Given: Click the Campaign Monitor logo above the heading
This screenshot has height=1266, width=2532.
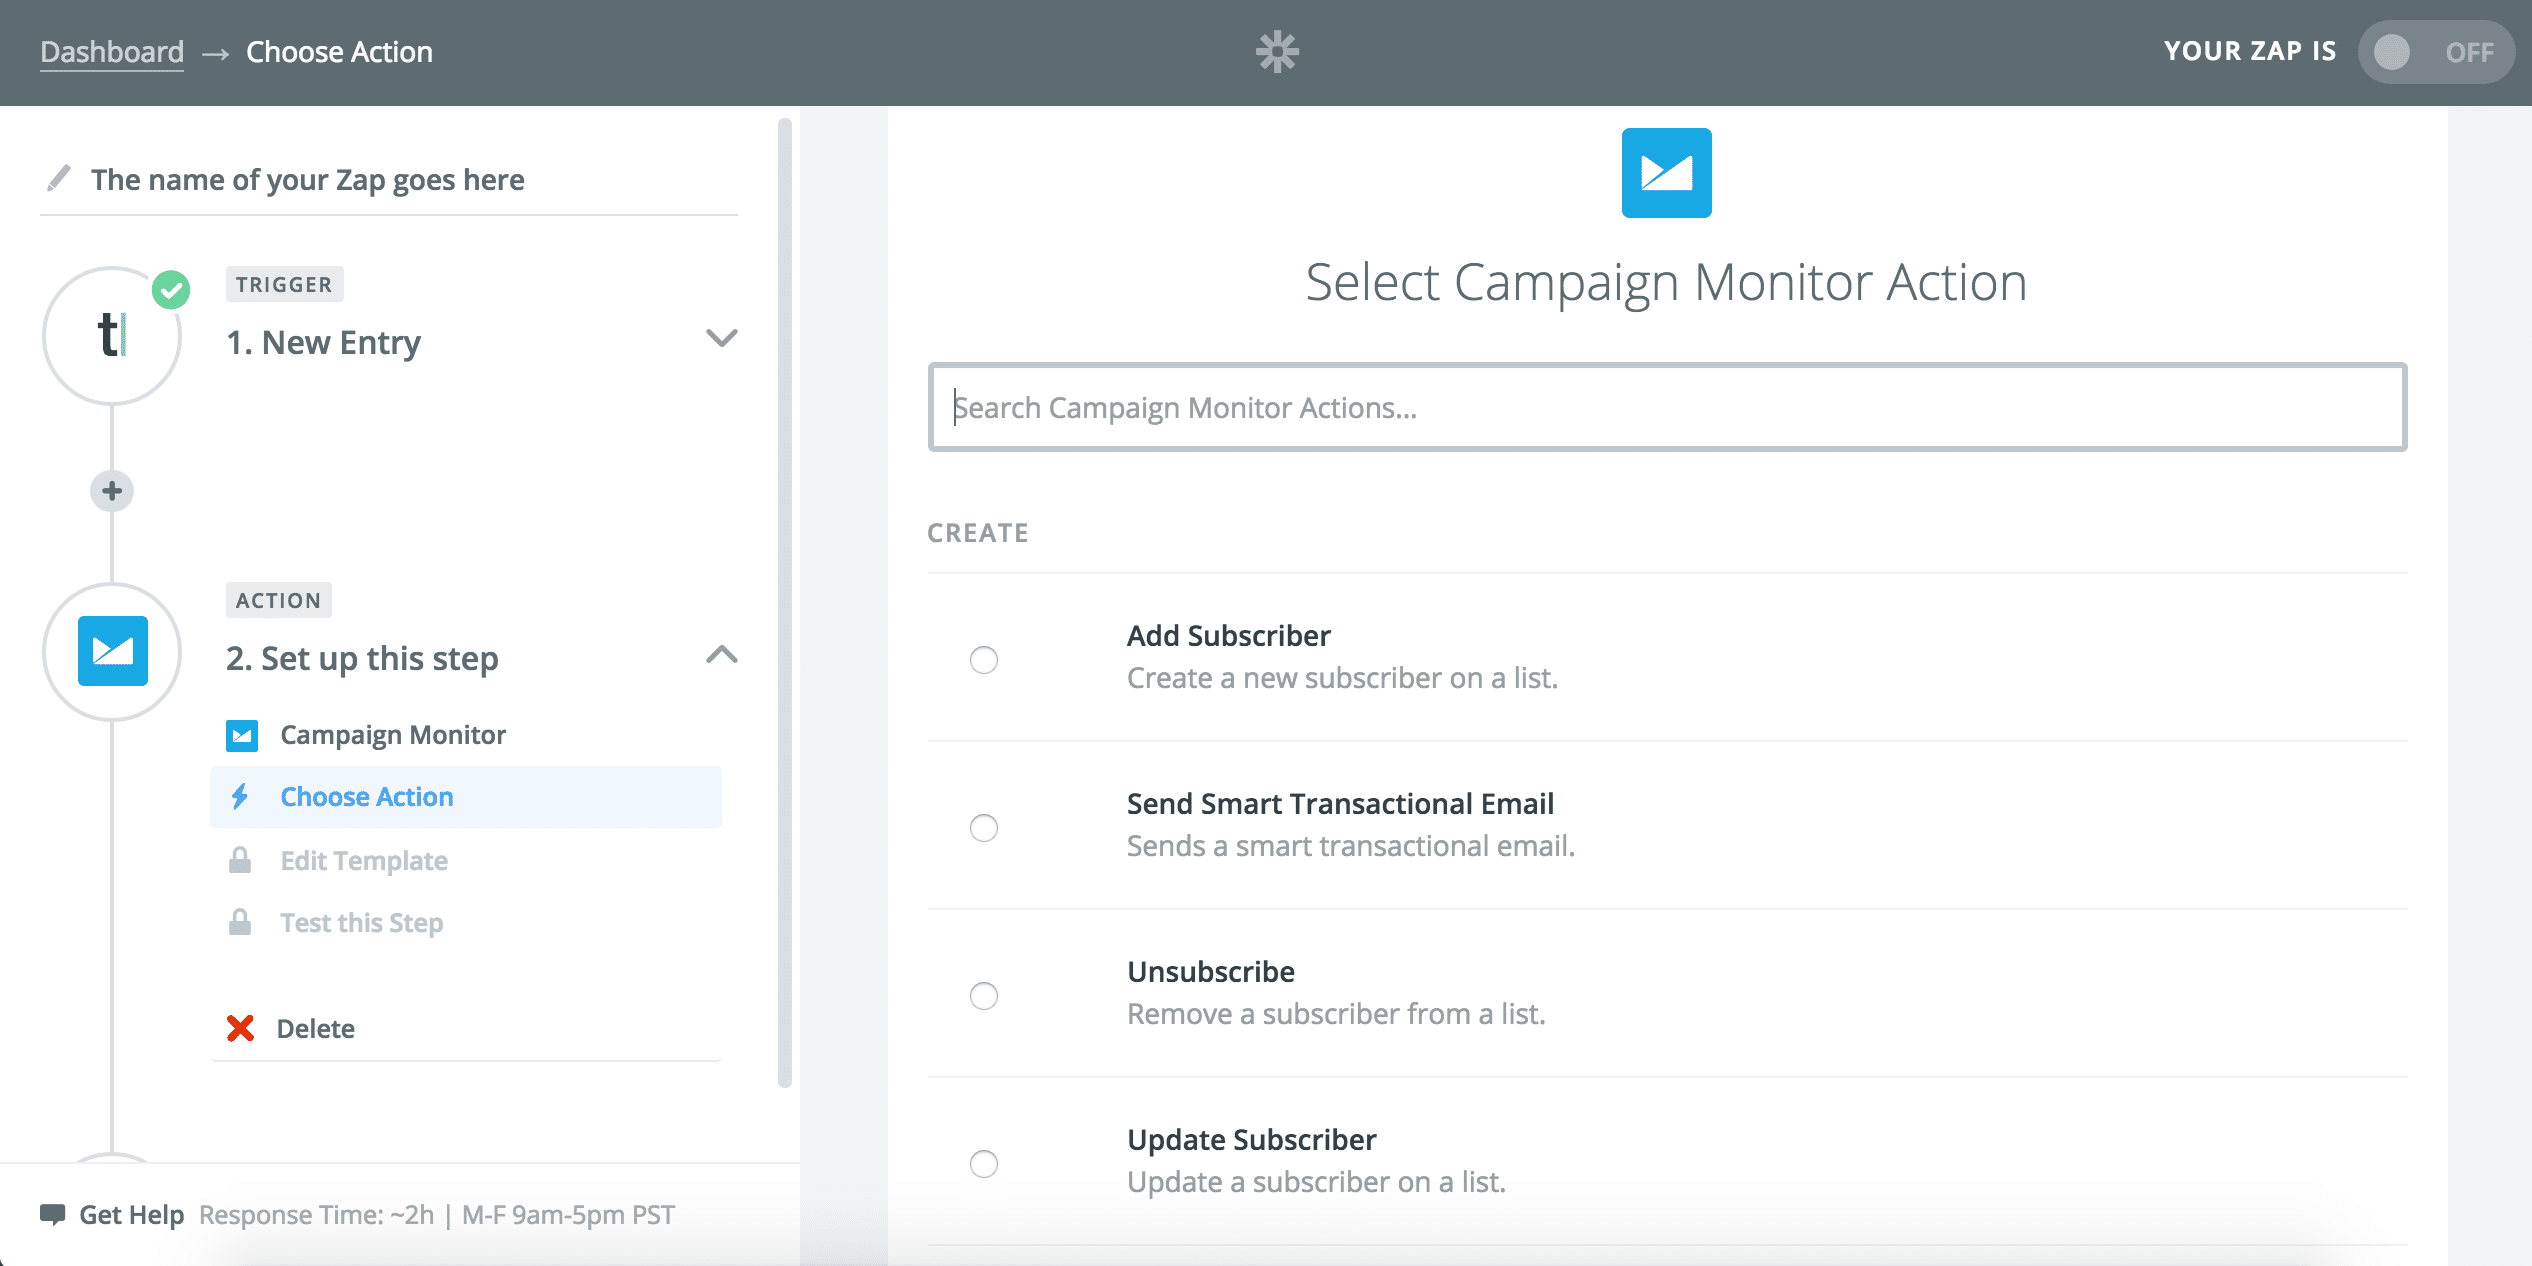Looking at the screenshot, I should 1666,173.
